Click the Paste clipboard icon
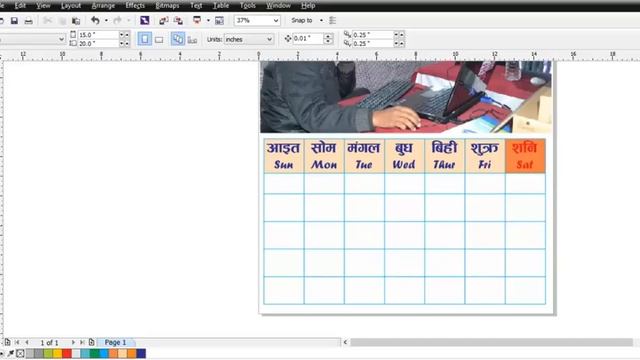 (76, 20)
